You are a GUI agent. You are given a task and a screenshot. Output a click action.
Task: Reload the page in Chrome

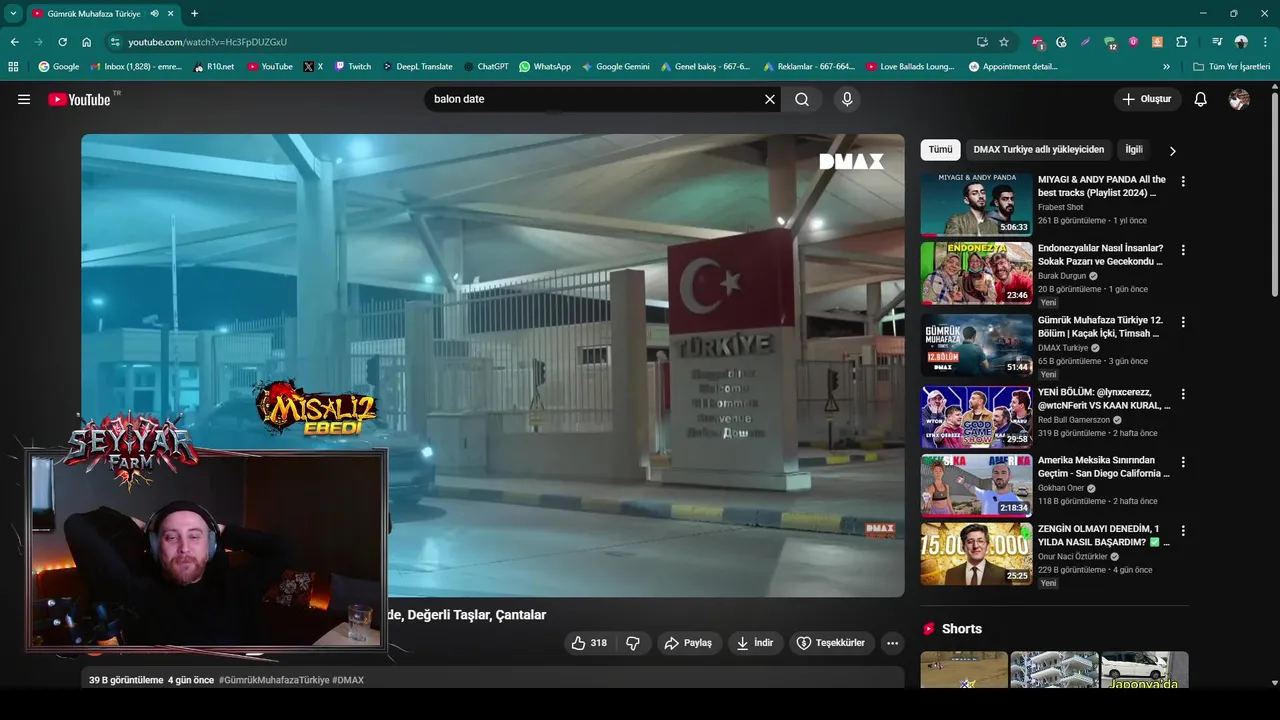coord(62,42)
